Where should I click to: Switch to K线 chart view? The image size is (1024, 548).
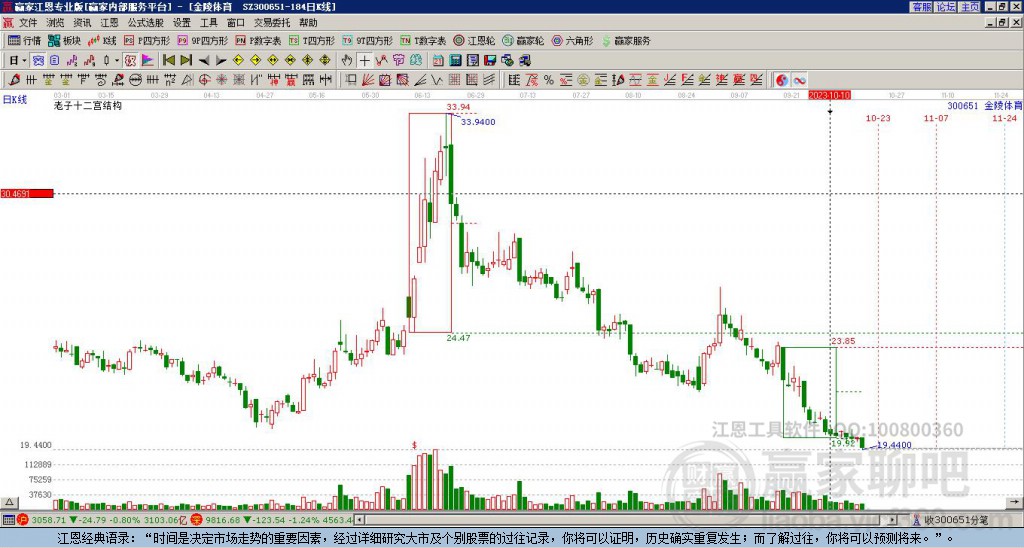(102, 40)
